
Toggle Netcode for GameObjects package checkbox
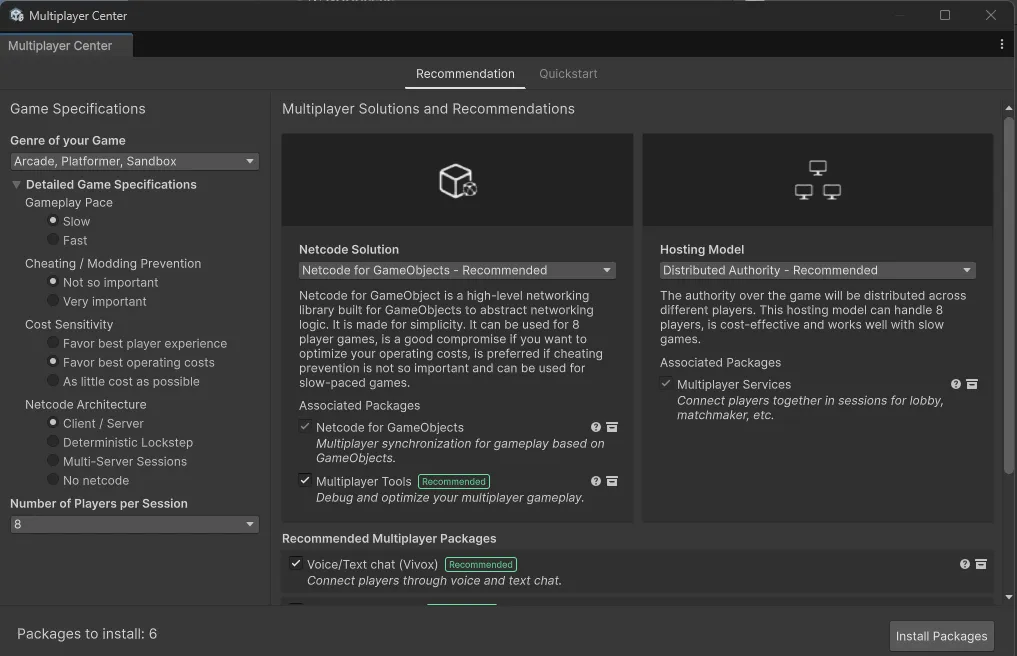click(x=305, y=426)
